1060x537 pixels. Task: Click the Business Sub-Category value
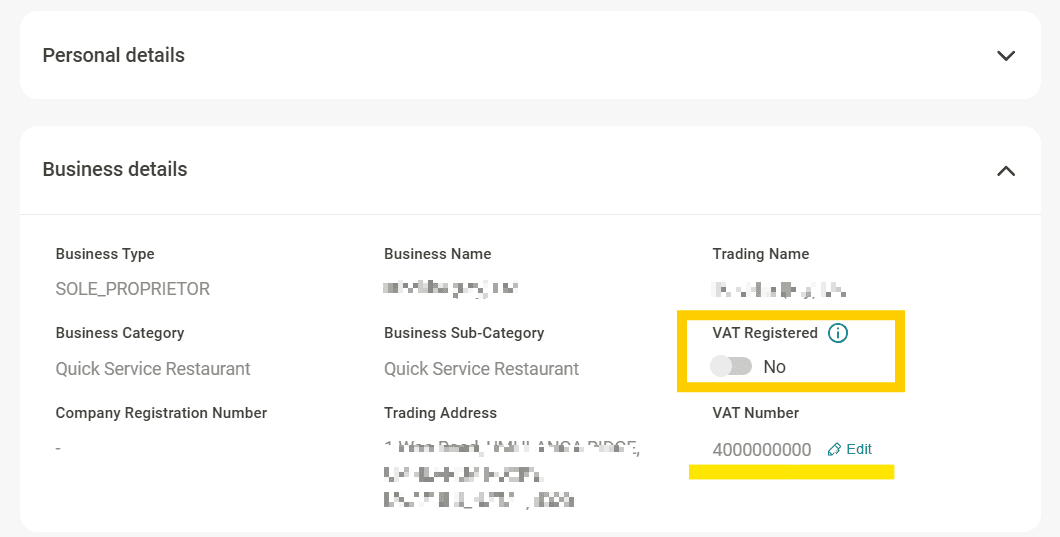[481, 369]
